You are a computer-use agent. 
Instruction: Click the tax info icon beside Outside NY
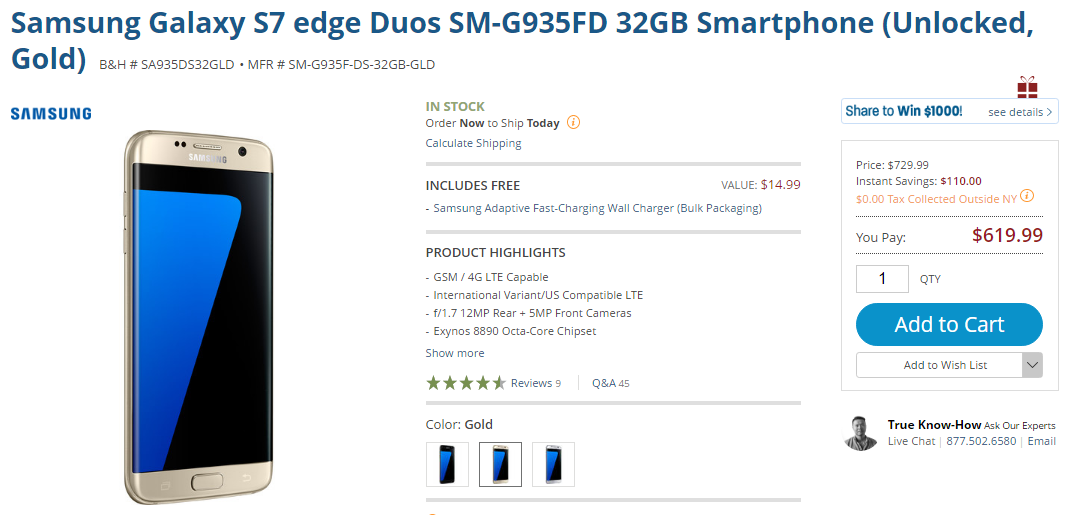pos(1027,197)
